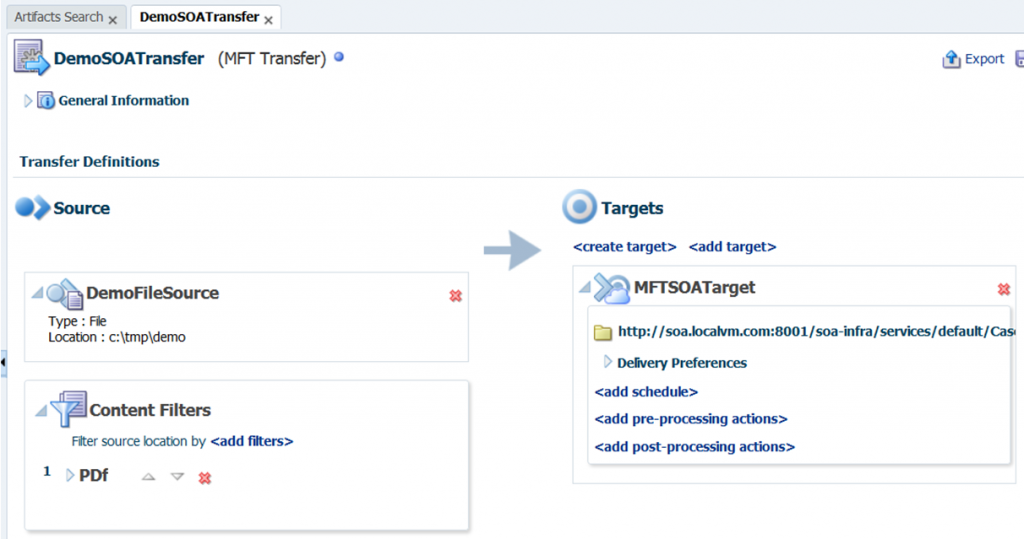Expand the PDf filter details
Image resolution: width=1024 pixels, height=539 pixels.
[70, 475]
